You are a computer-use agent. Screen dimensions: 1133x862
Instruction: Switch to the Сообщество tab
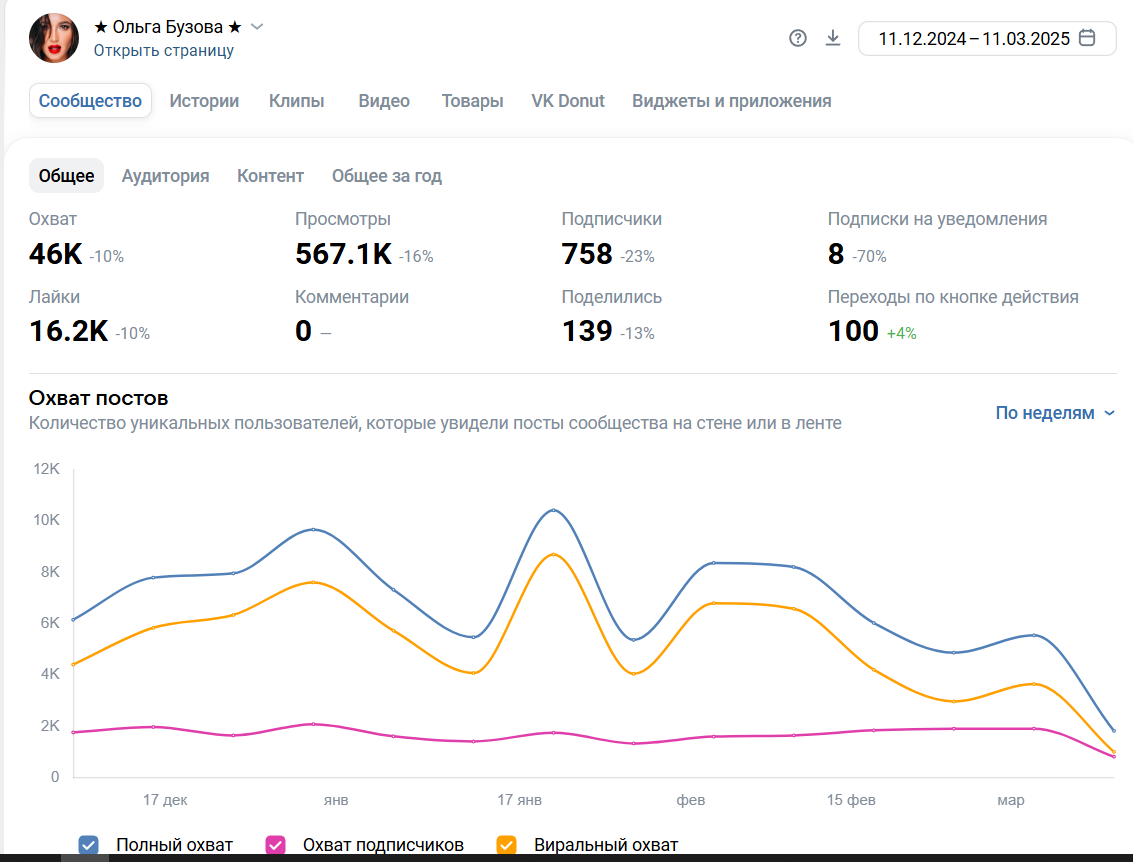point(90,100)
